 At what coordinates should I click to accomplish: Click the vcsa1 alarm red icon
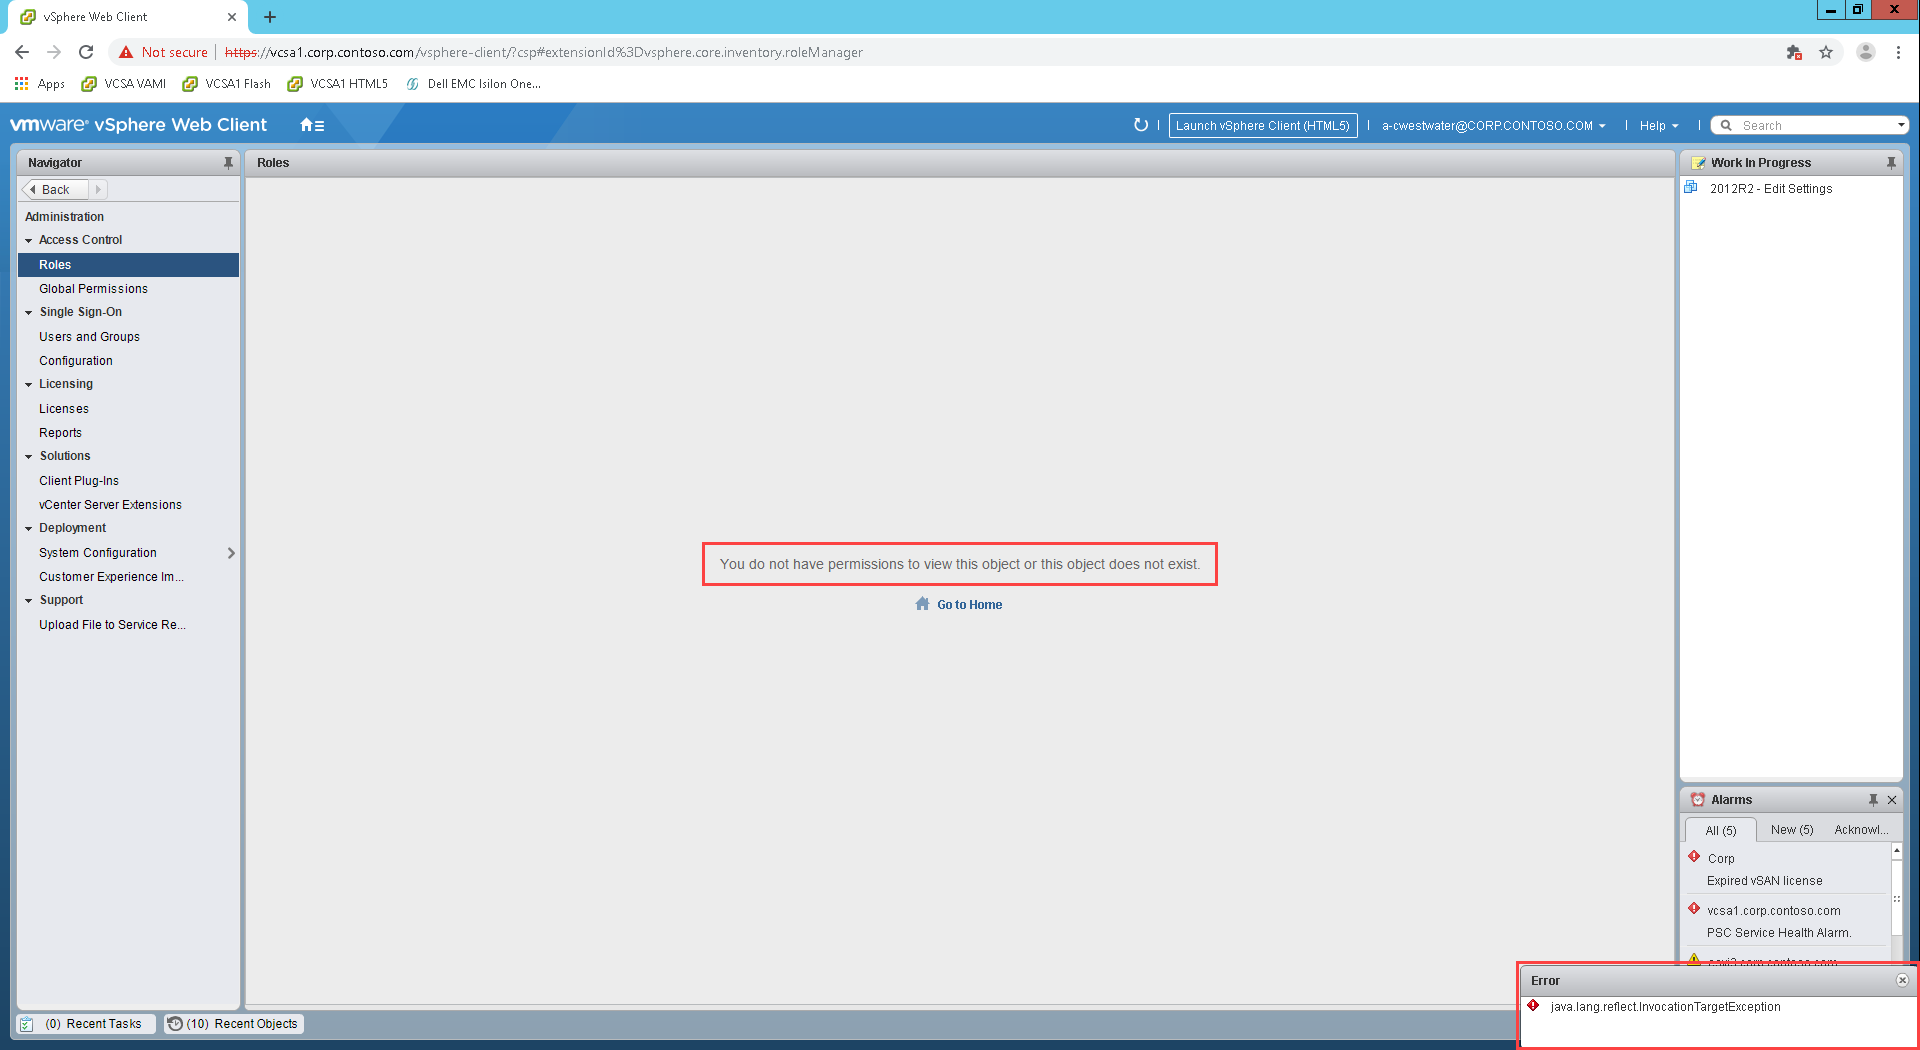click(x=1694, y=909)
